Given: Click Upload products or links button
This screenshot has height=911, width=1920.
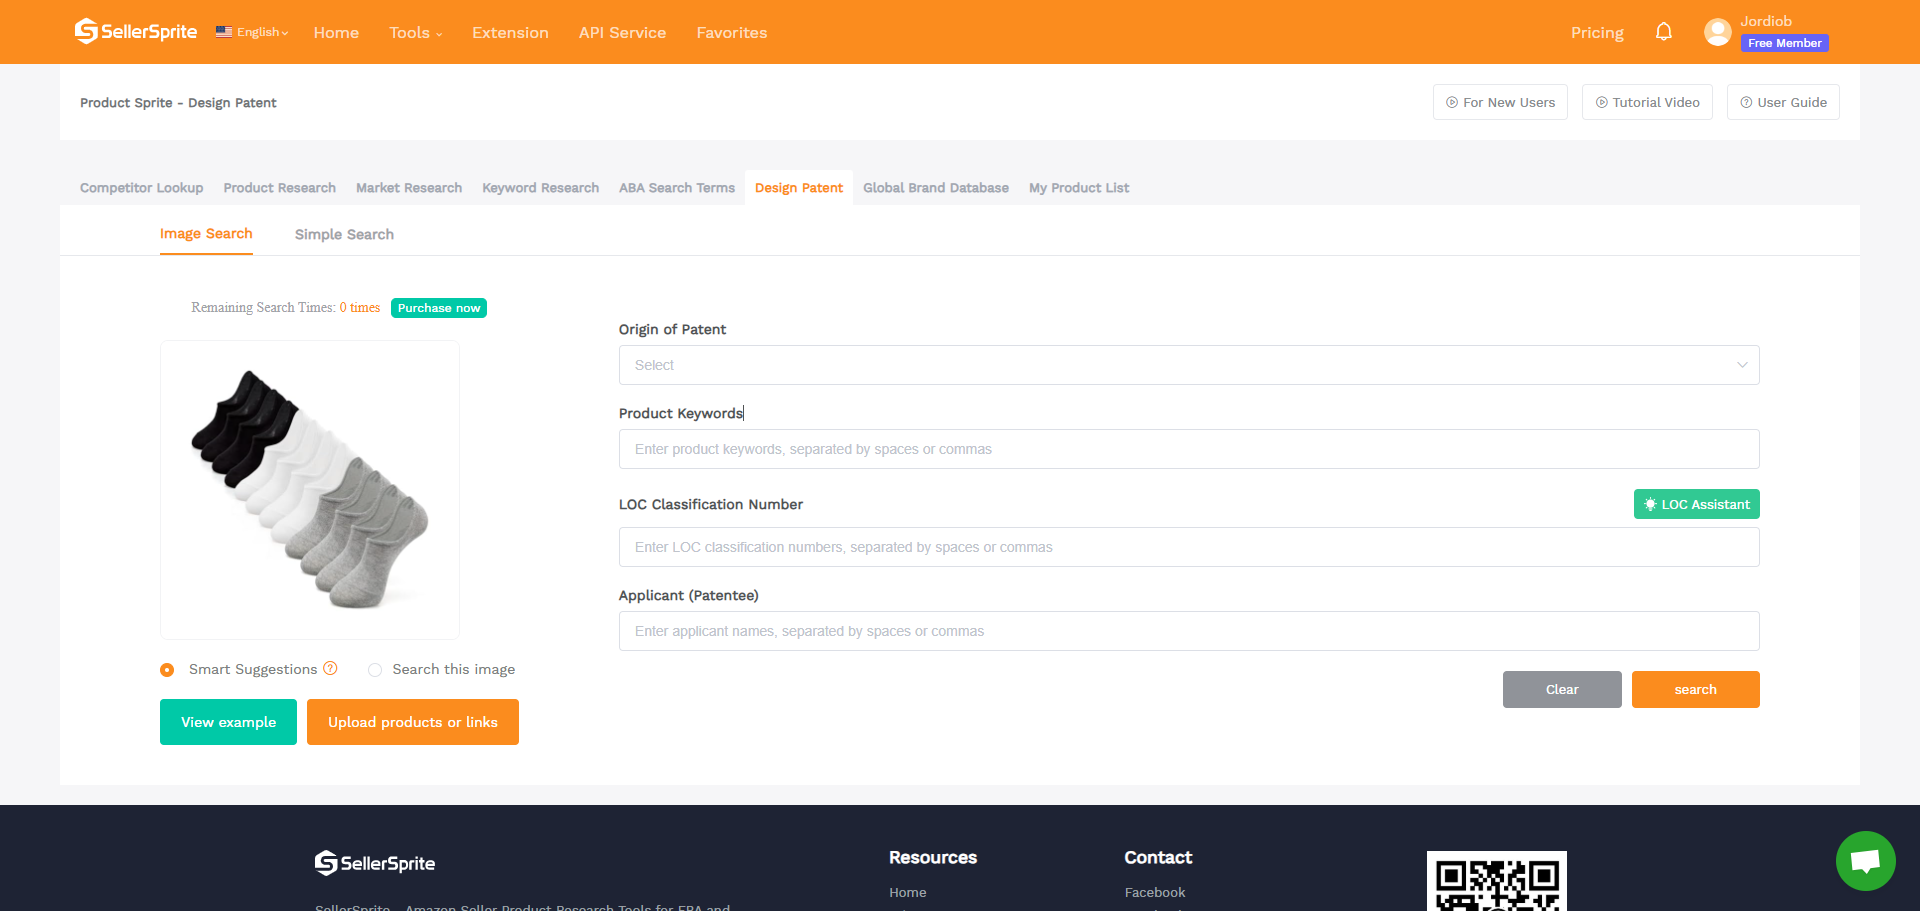Looking at the screenshot, I should [x=413, y=722].
